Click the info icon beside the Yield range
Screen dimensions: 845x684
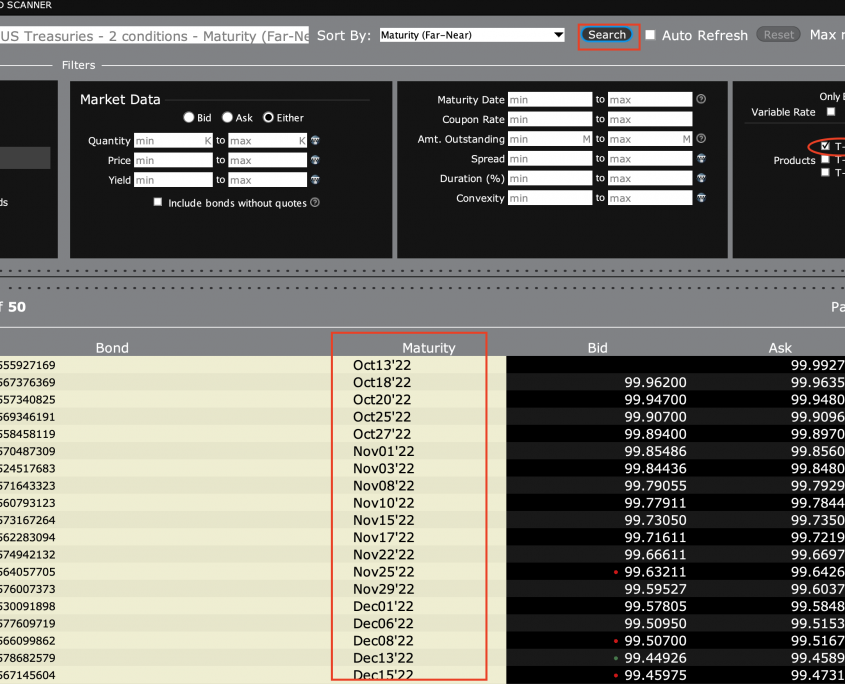(x=315, y=180)
